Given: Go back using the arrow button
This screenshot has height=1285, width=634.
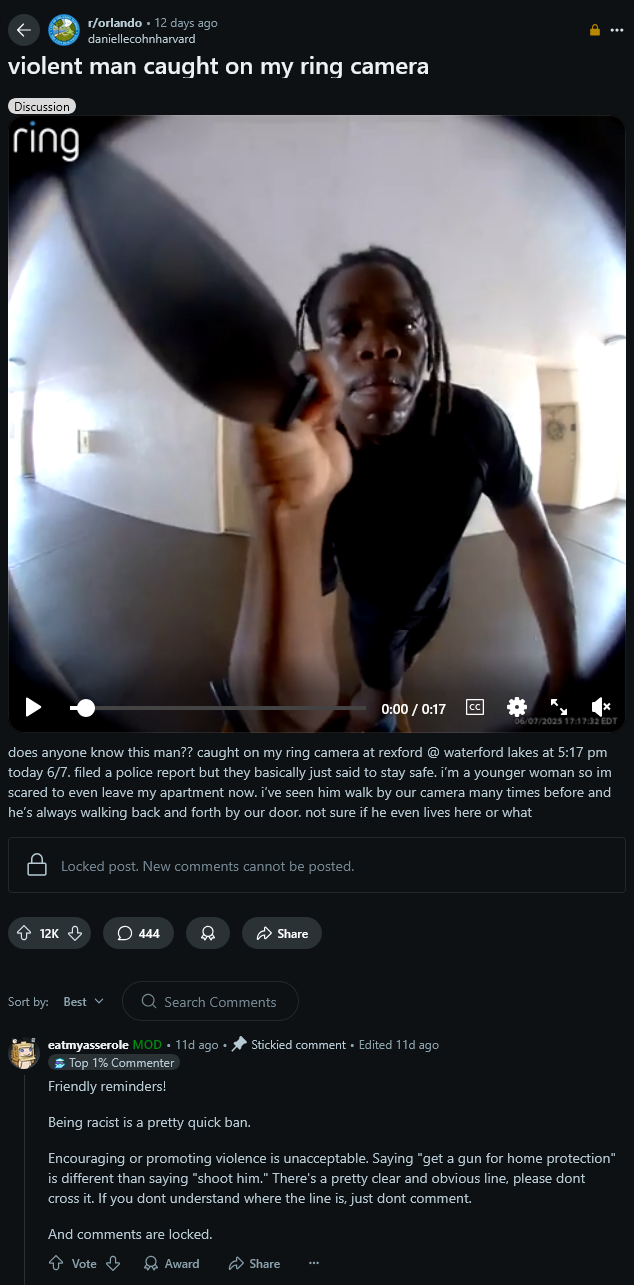Looking at the screenshot, I should pos(24,30).
